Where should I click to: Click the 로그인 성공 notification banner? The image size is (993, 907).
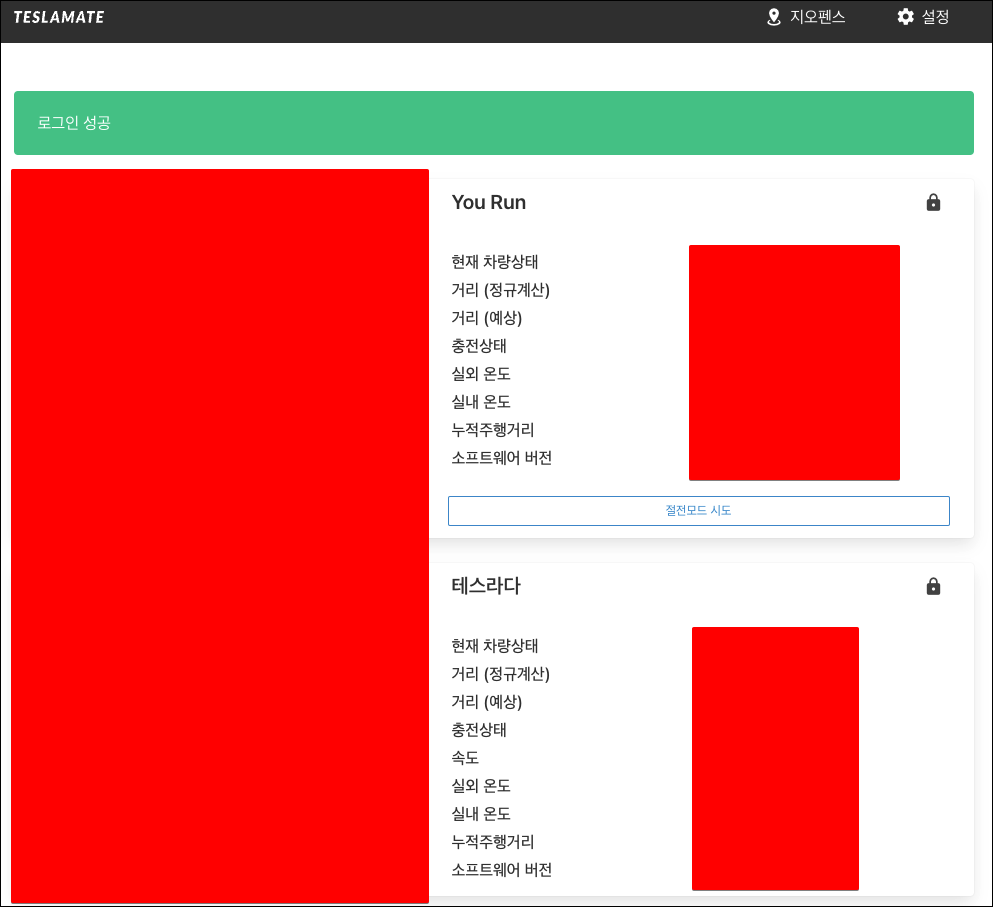493,123
